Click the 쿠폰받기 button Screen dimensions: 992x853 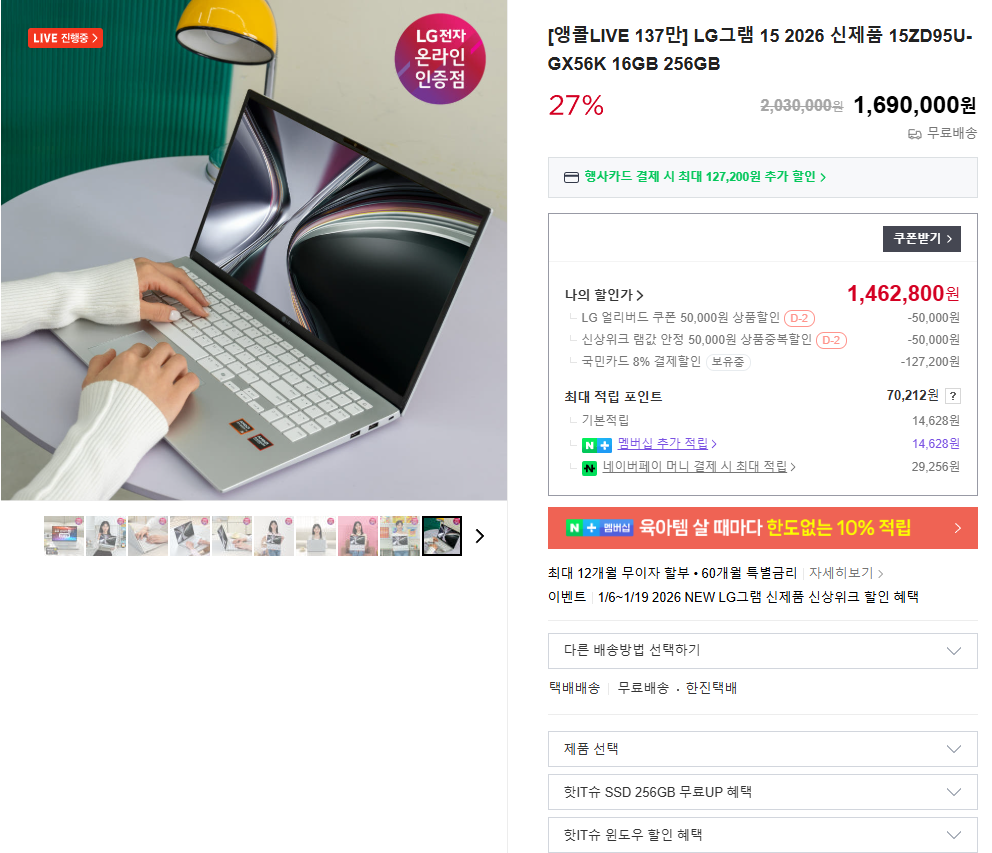click(x=922, y=239)
